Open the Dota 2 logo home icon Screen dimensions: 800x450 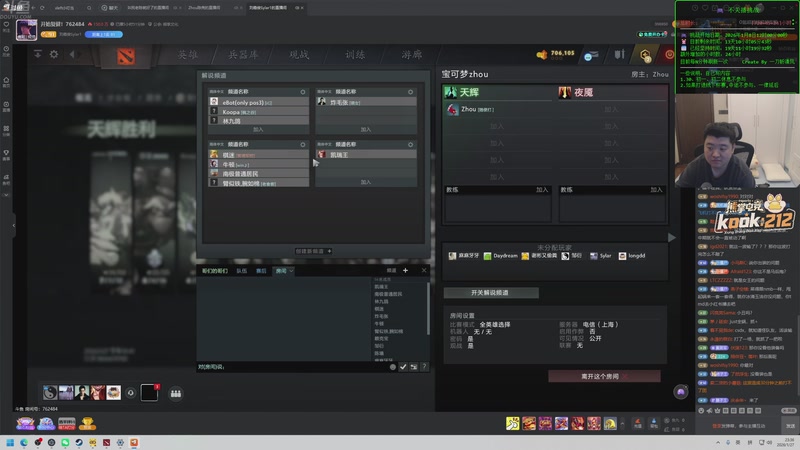(126, 56)
